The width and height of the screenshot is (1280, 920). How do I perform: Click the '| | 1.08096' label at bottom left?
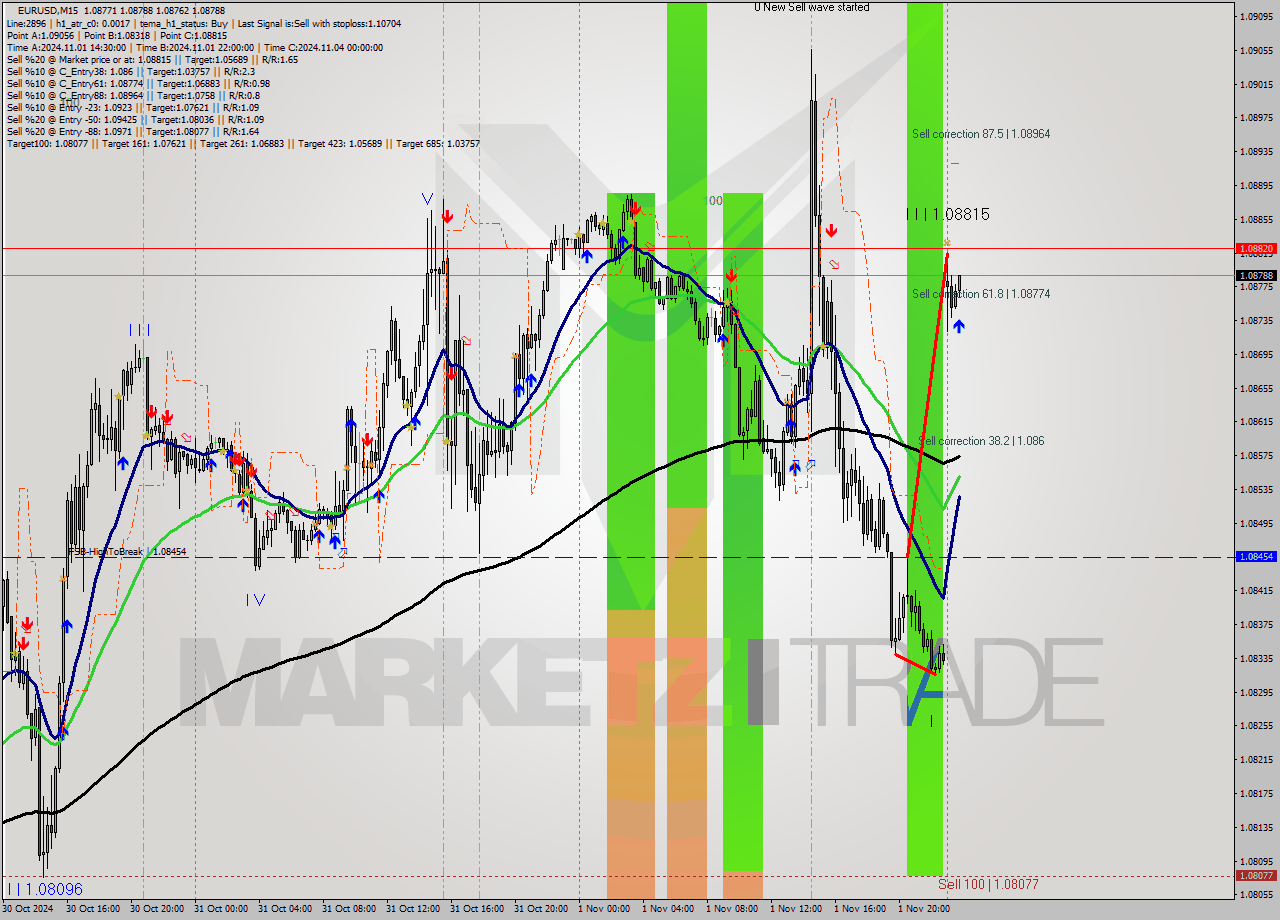44,889
